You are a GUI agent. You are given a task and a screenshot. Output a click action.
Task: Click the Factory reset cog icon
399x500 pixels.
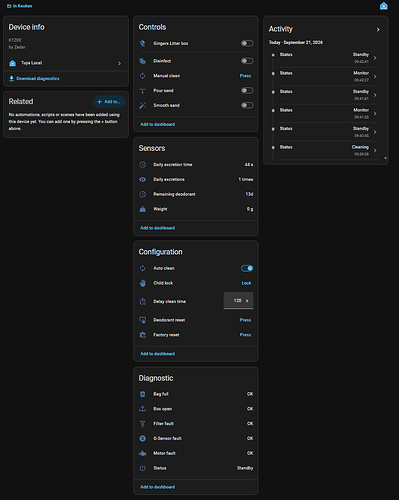(142, 335)
